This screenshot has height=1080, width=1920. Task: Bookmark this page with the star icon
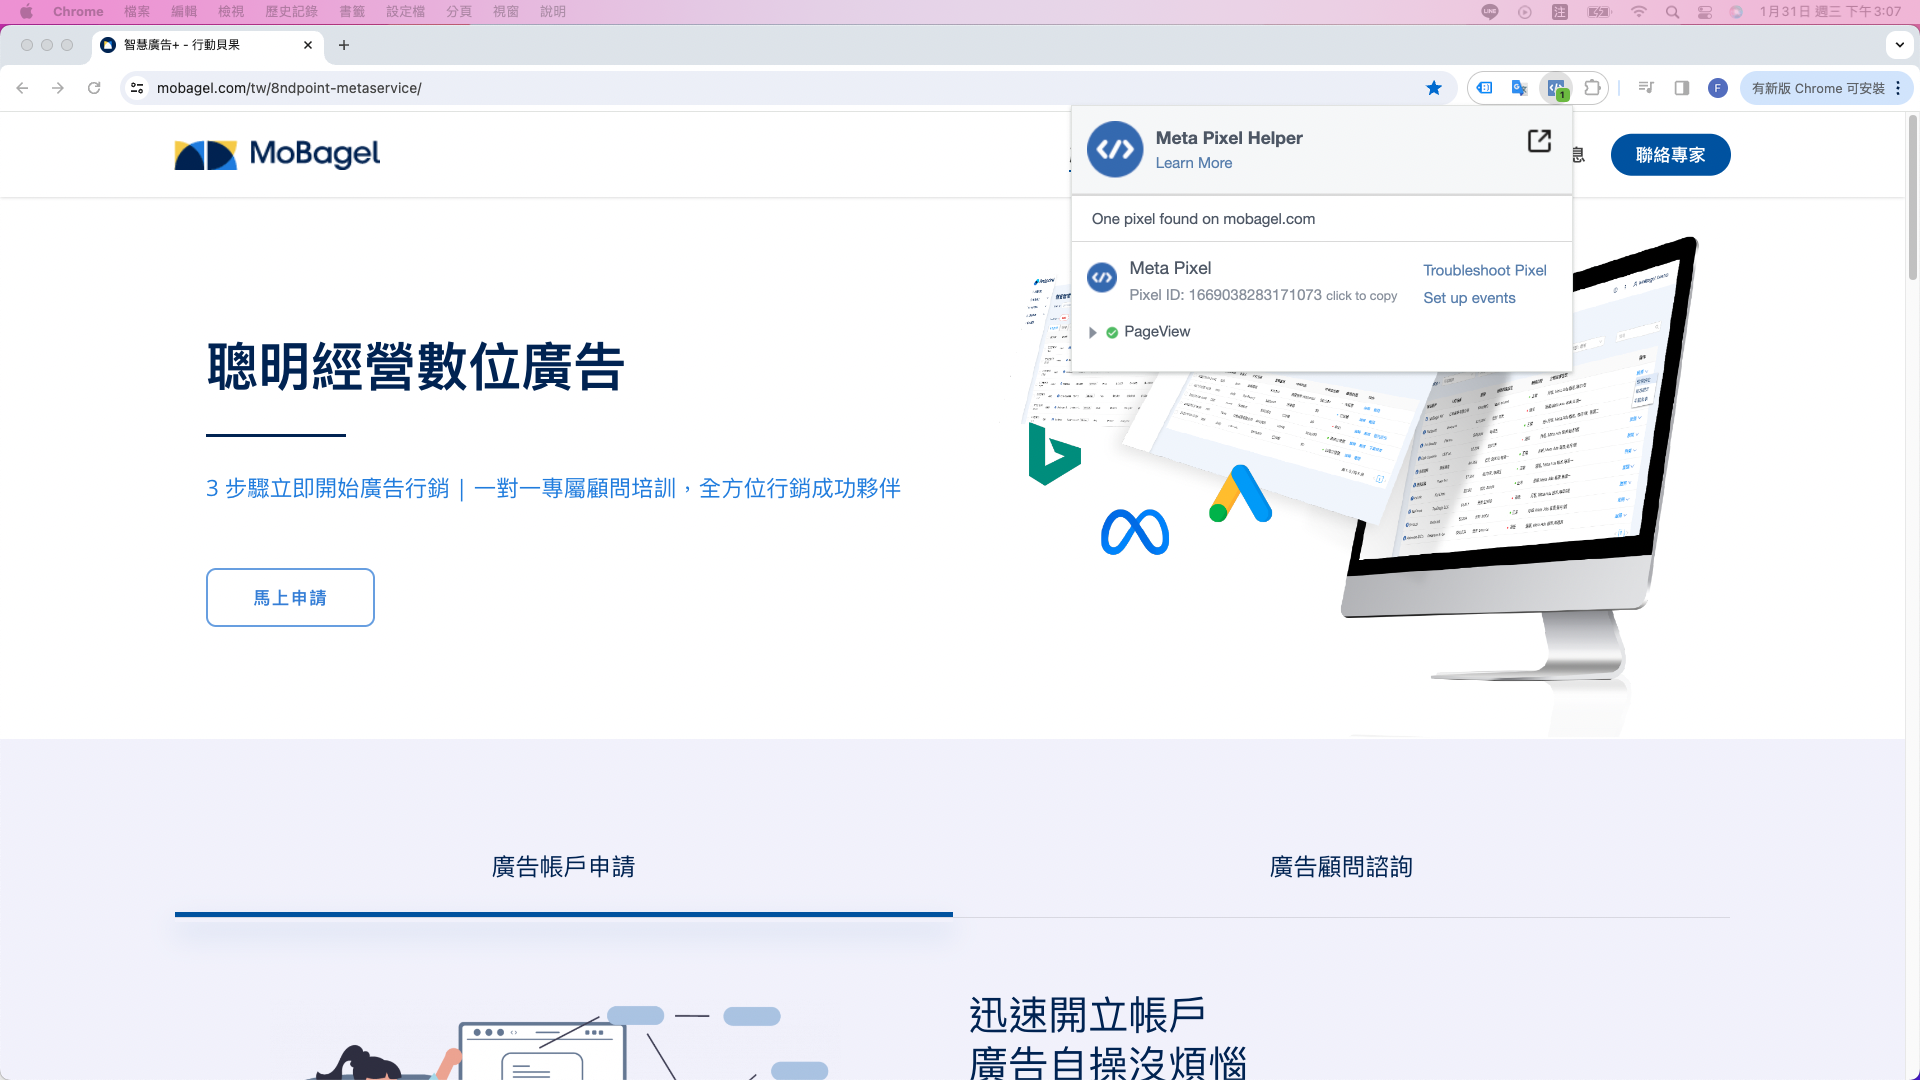(x=1434, y=88)
